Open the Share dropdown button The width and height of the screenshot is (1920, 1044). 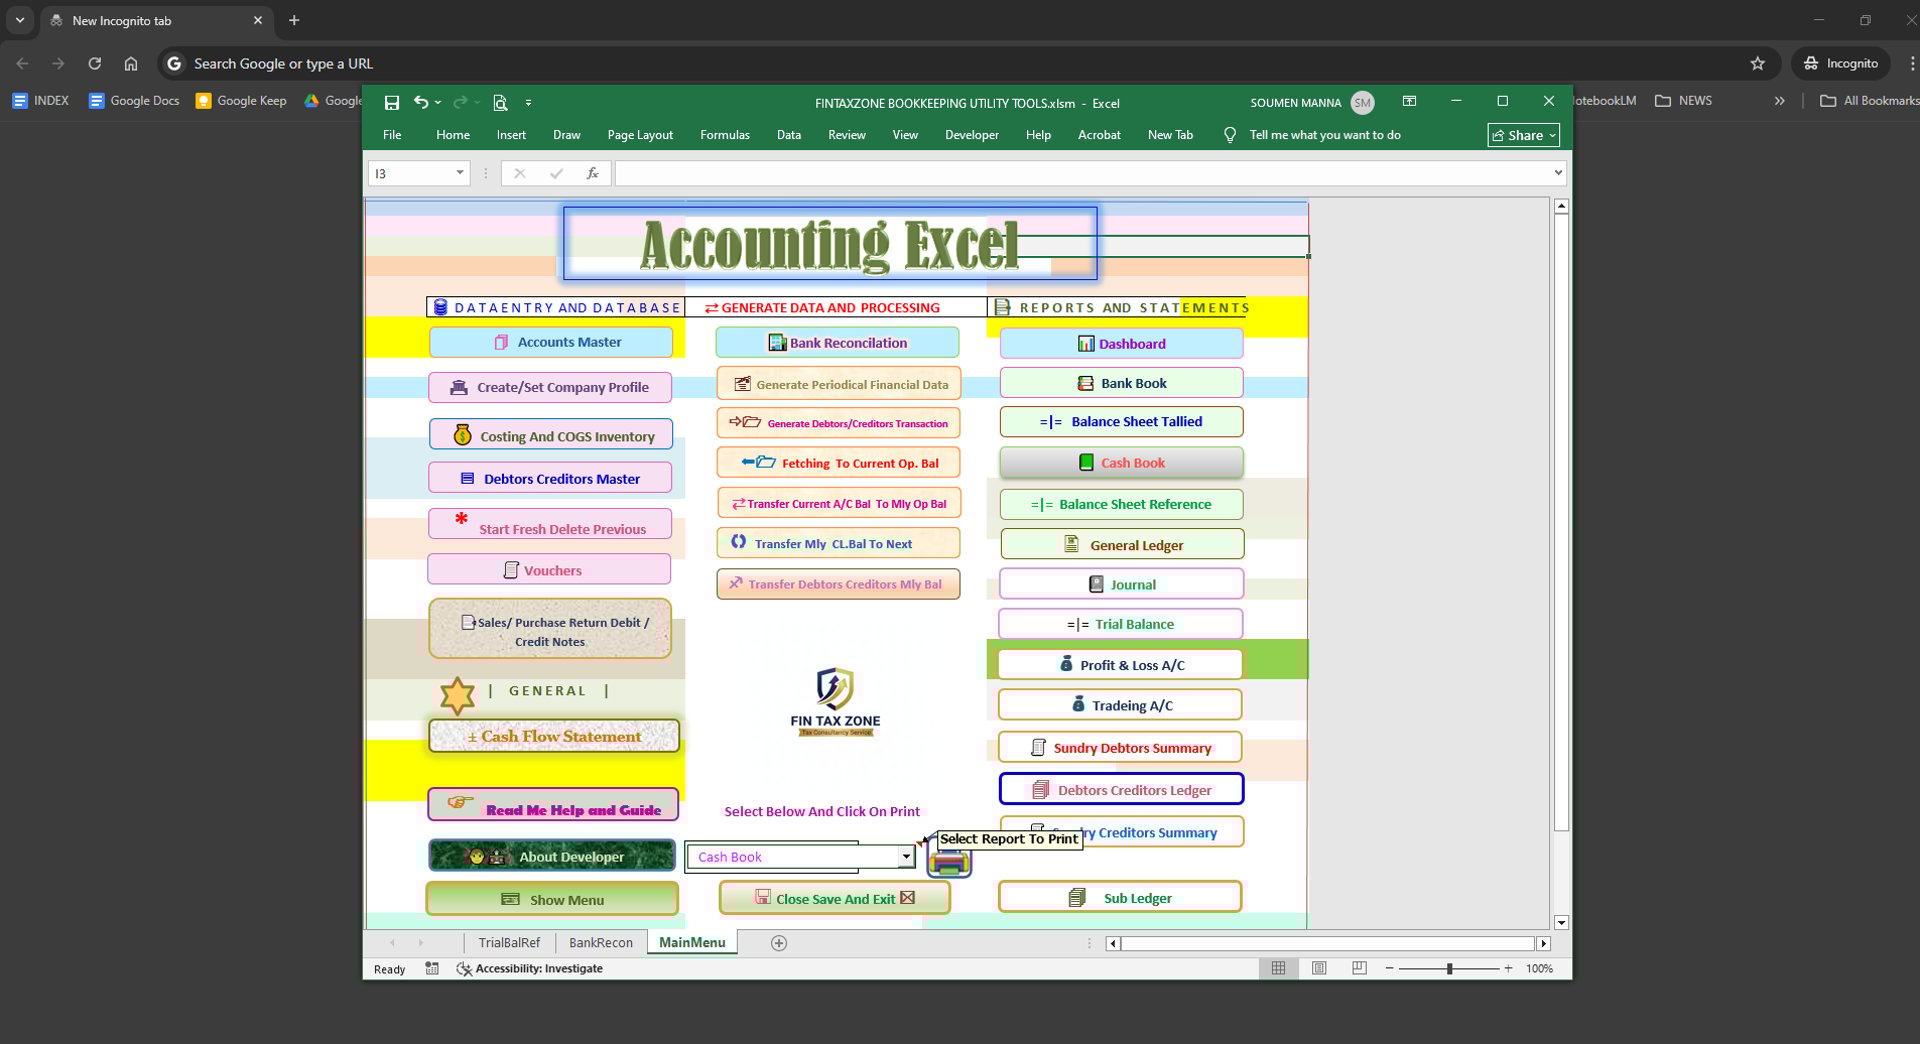(1523, 135)
